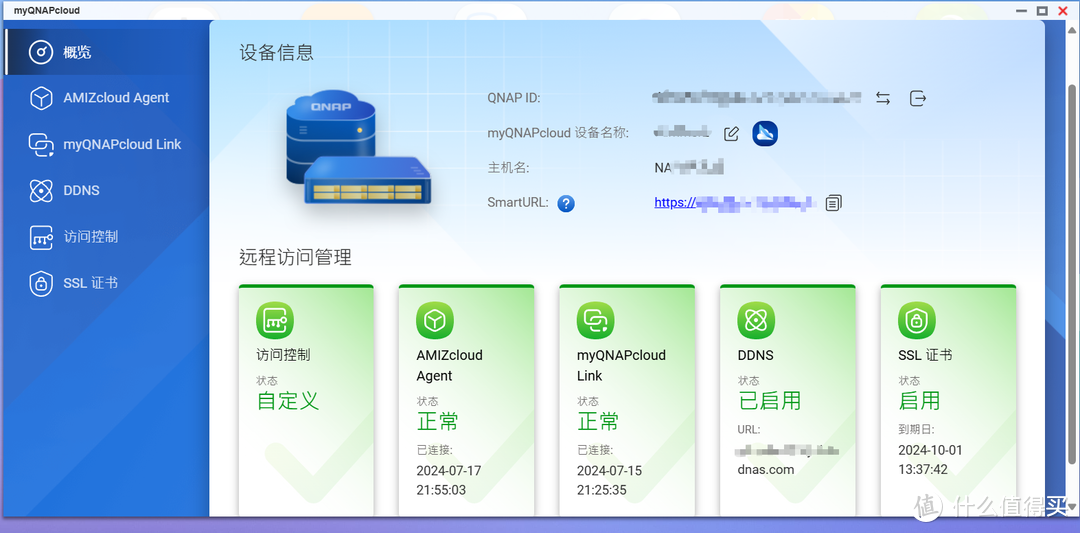The image size is (1080, 533).
Task: Click the dnas.com DDNS URL text
Action: click(x=766, y=470)
